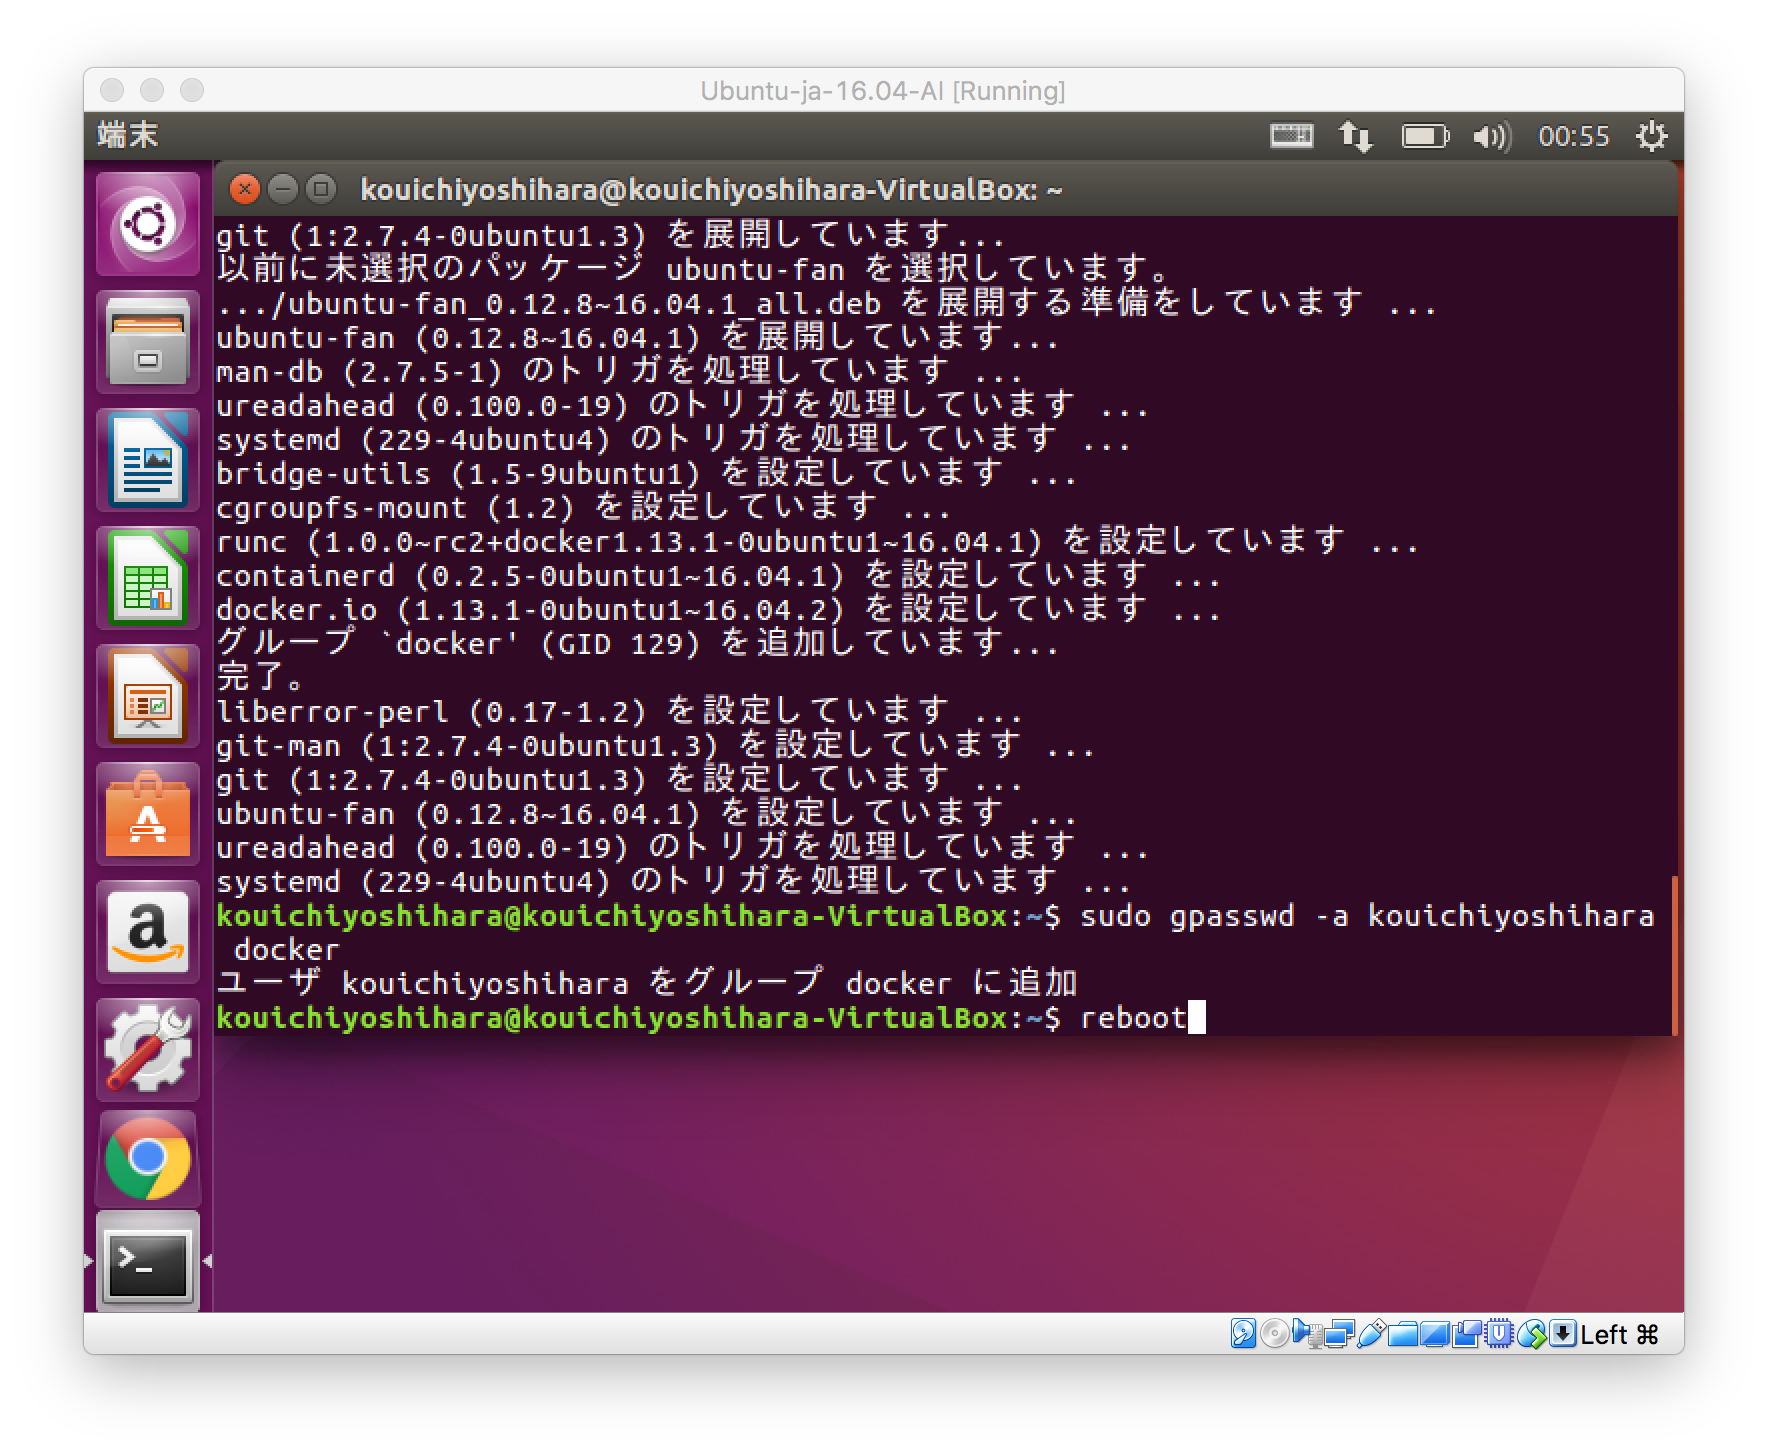The image size is (1768, 1454).
Task: Click the VirtualBox network adapters icon
Action: click(1340, 1333)
